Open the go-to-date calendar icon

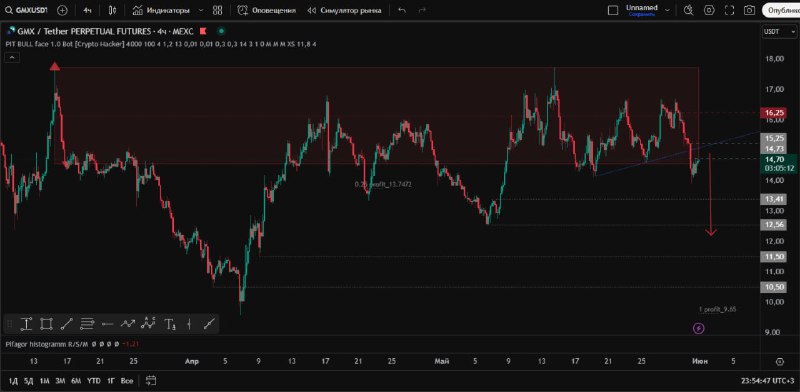coord(151,381)
